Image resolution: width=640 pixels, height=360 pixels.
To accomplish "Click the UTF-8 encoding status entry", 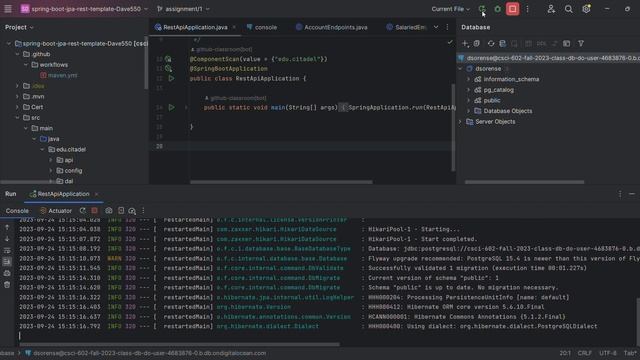I will [607, 353].
